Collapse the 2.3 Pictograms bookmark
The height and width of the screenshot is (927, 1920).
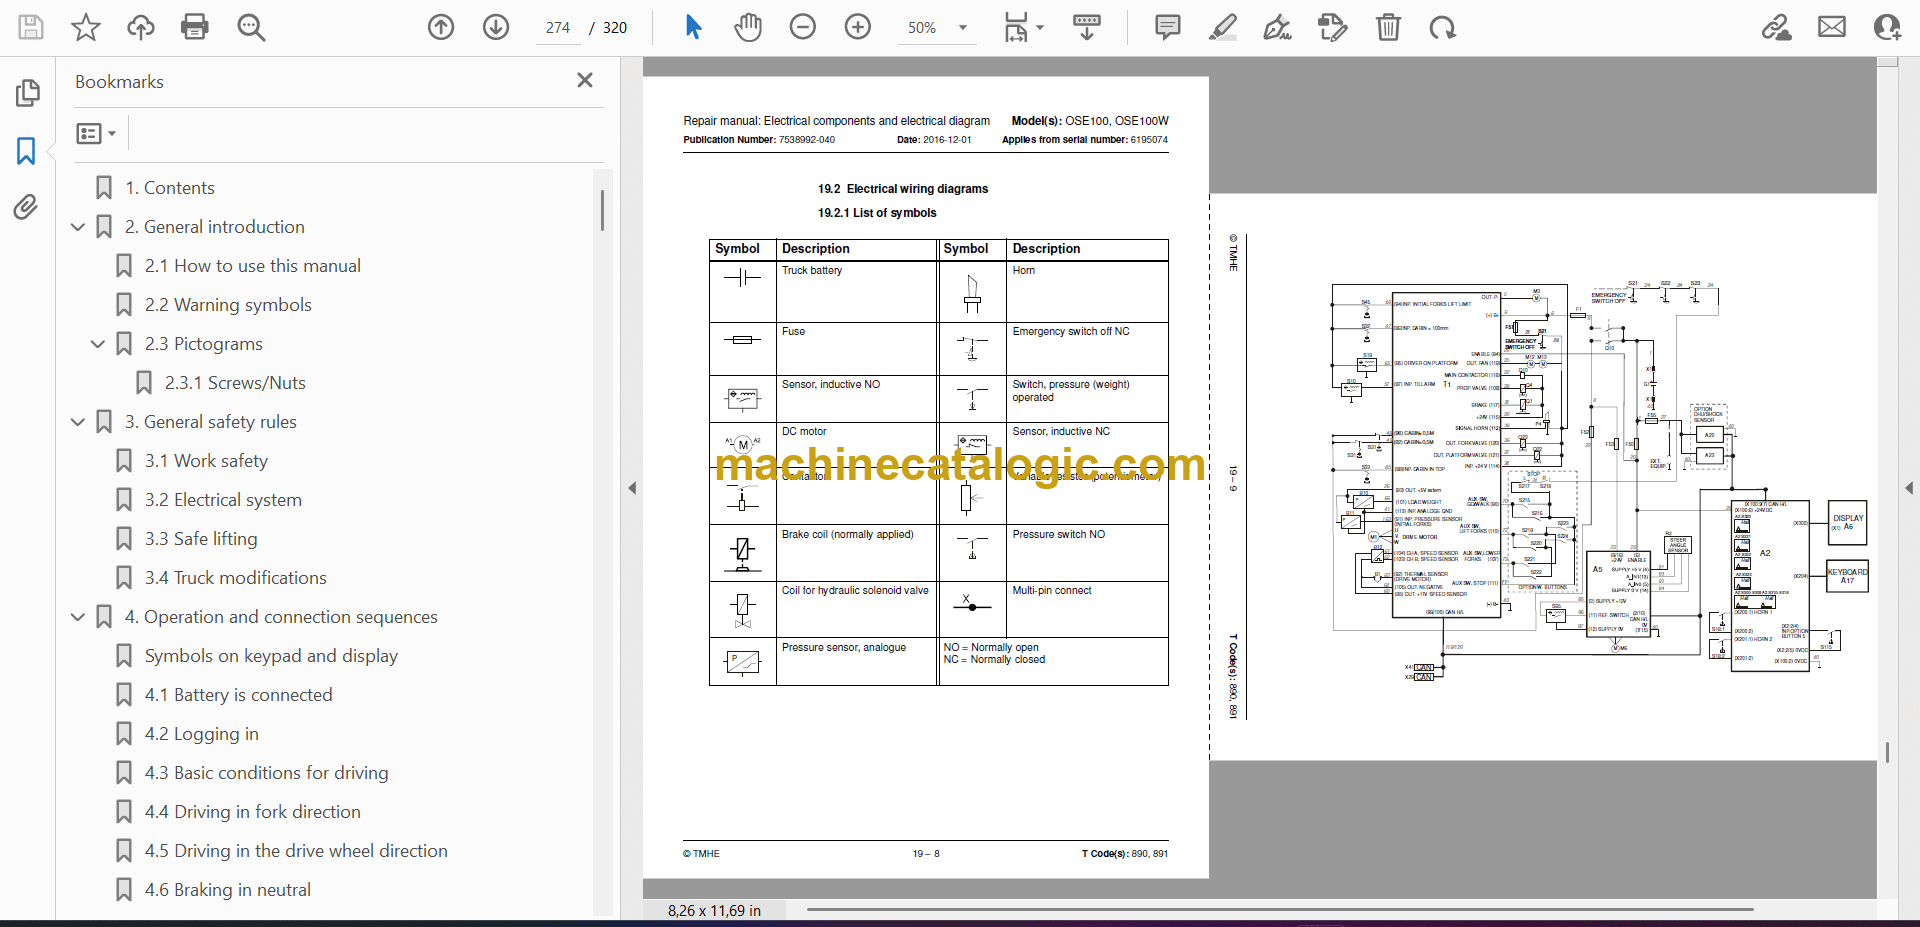(x=98, y=344)
